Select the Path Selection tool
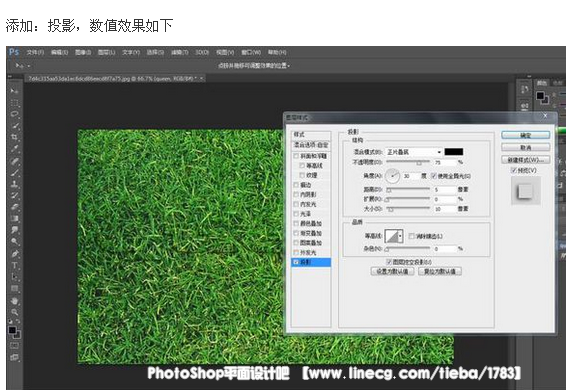 click(x=14, y=277)
